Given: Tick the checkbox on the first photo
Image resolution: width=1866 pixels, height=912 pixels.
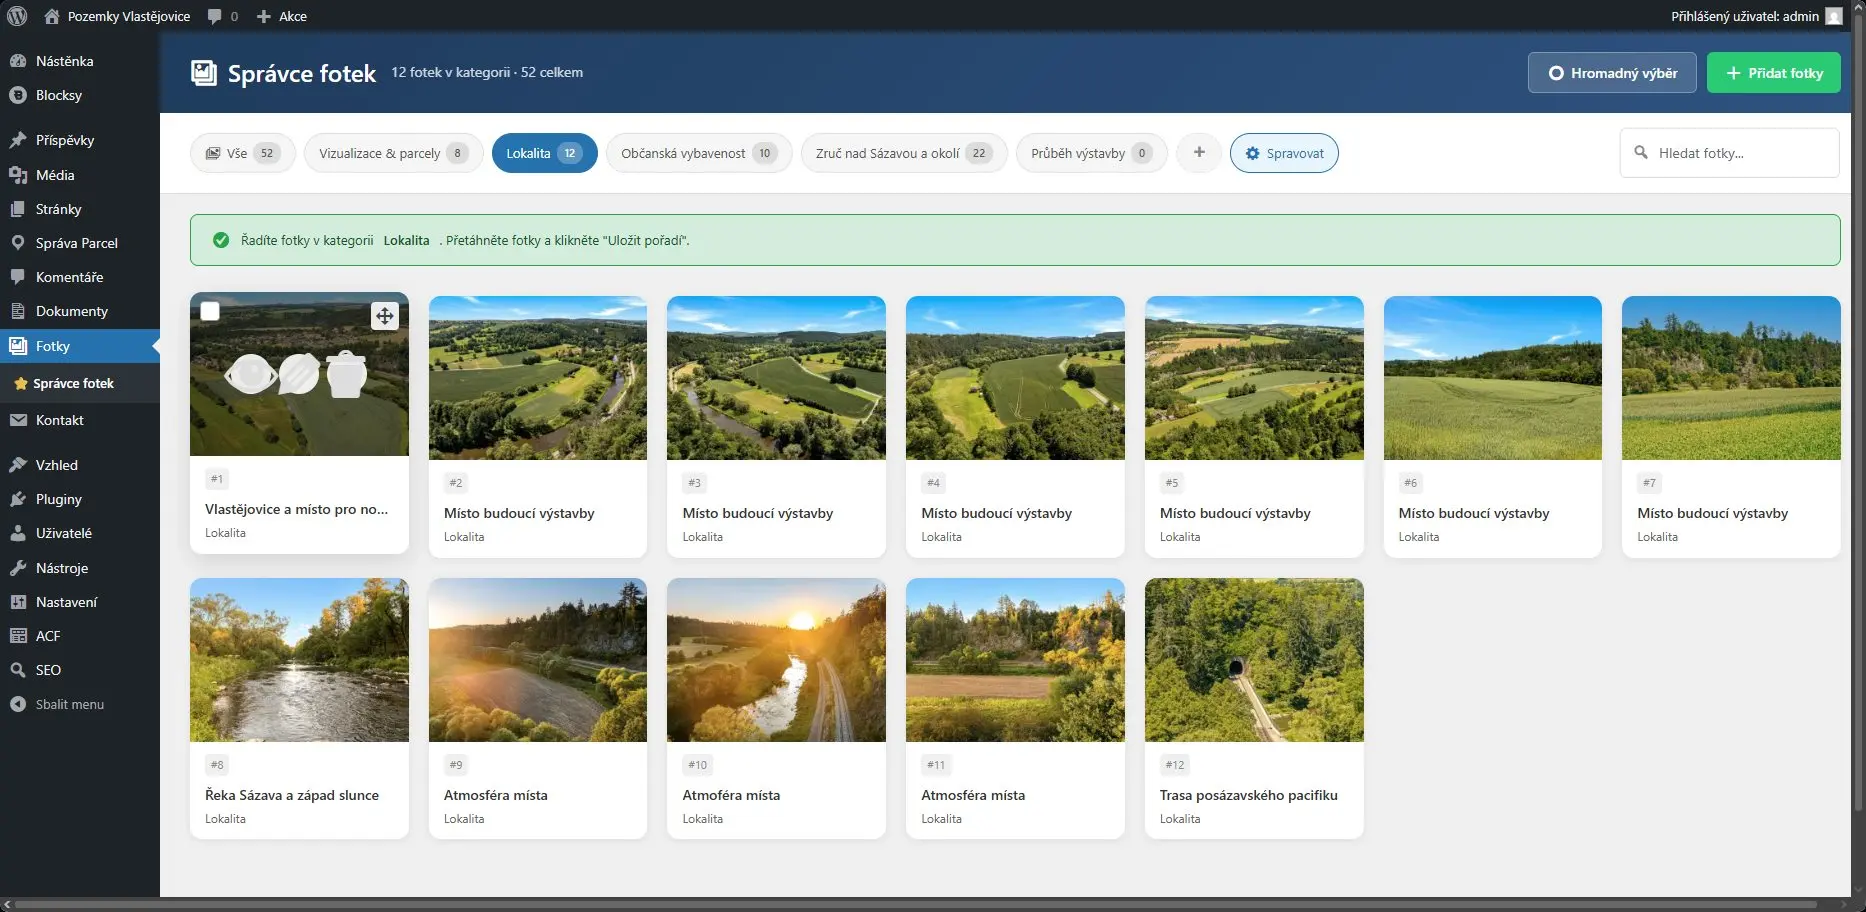Looking at the screenshot, I should tap(210, 311).
